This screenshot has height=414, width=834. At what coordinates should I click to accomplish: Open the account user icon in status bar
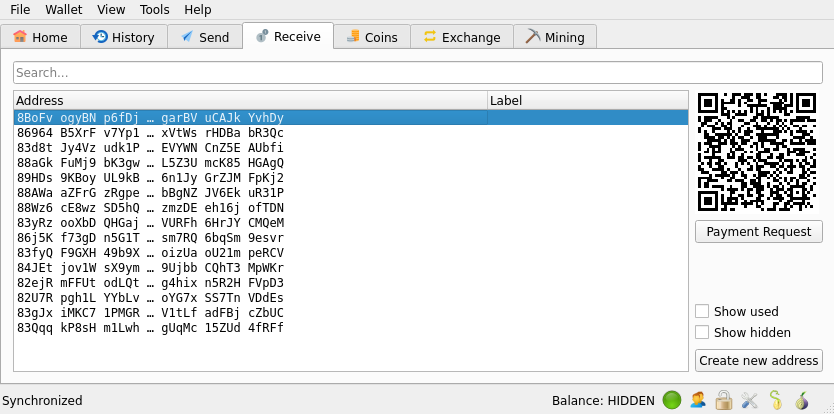[x=698, y=400]
